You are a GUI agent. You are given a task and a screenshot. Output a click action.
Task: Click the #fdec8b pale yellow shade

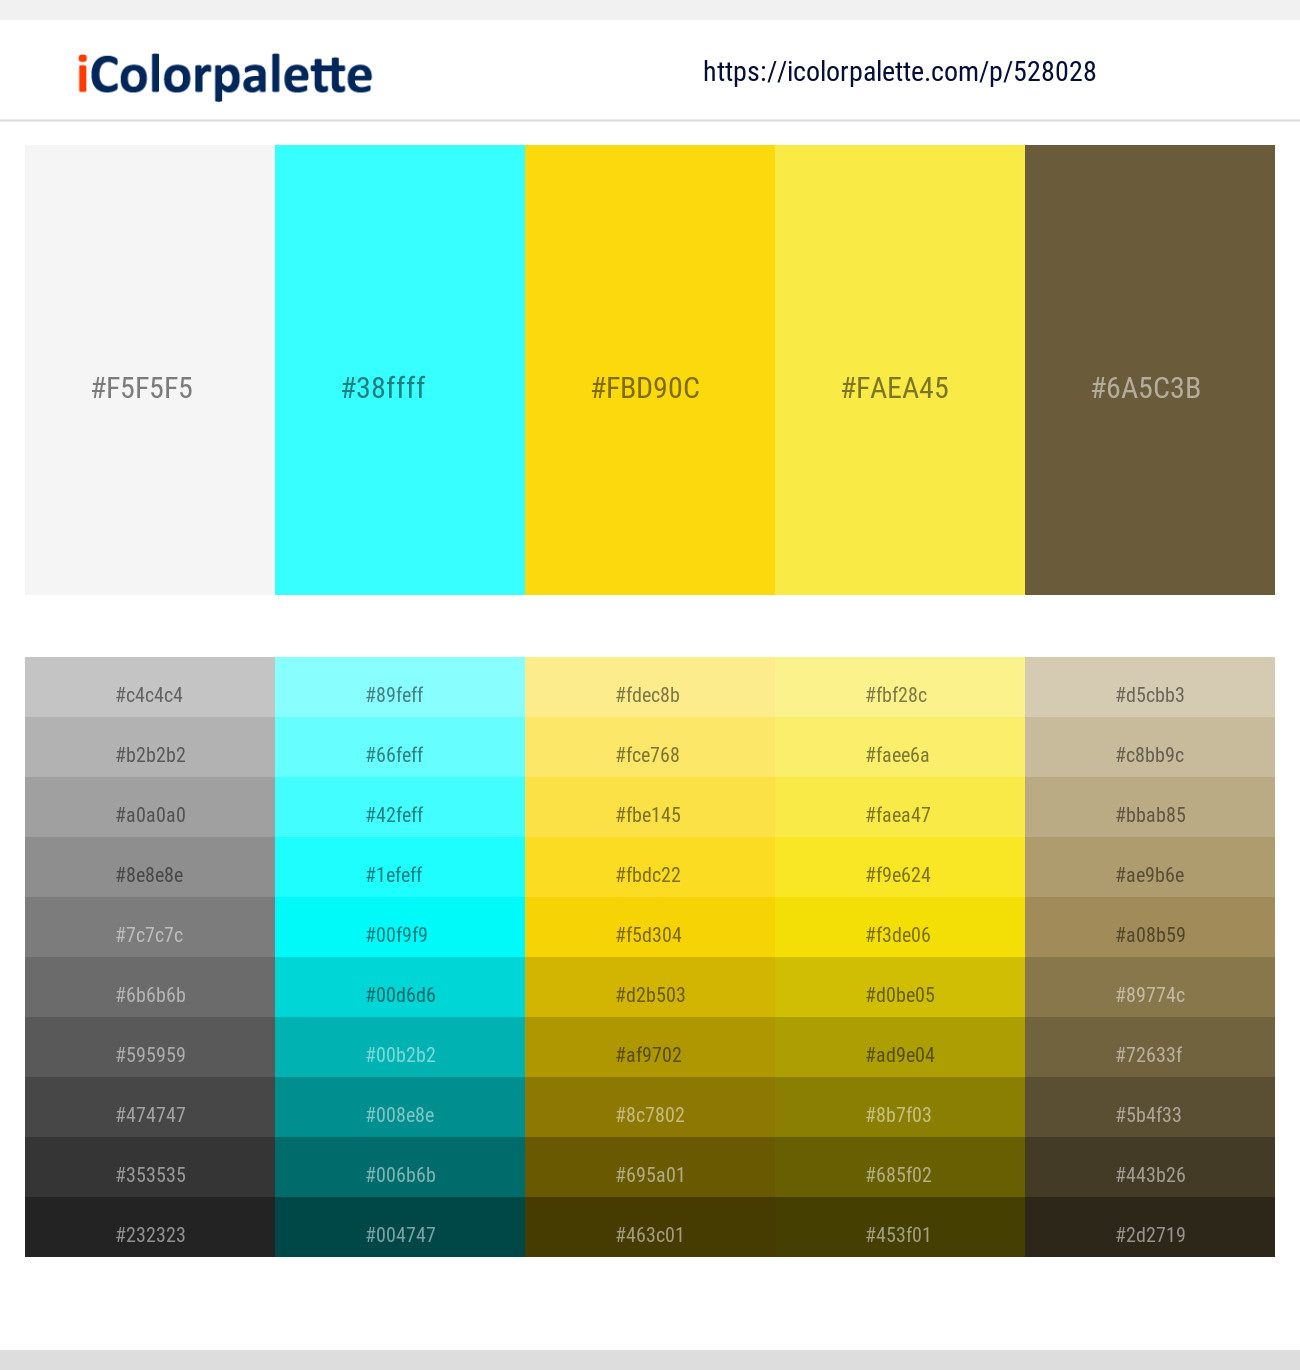coord(649,694)
